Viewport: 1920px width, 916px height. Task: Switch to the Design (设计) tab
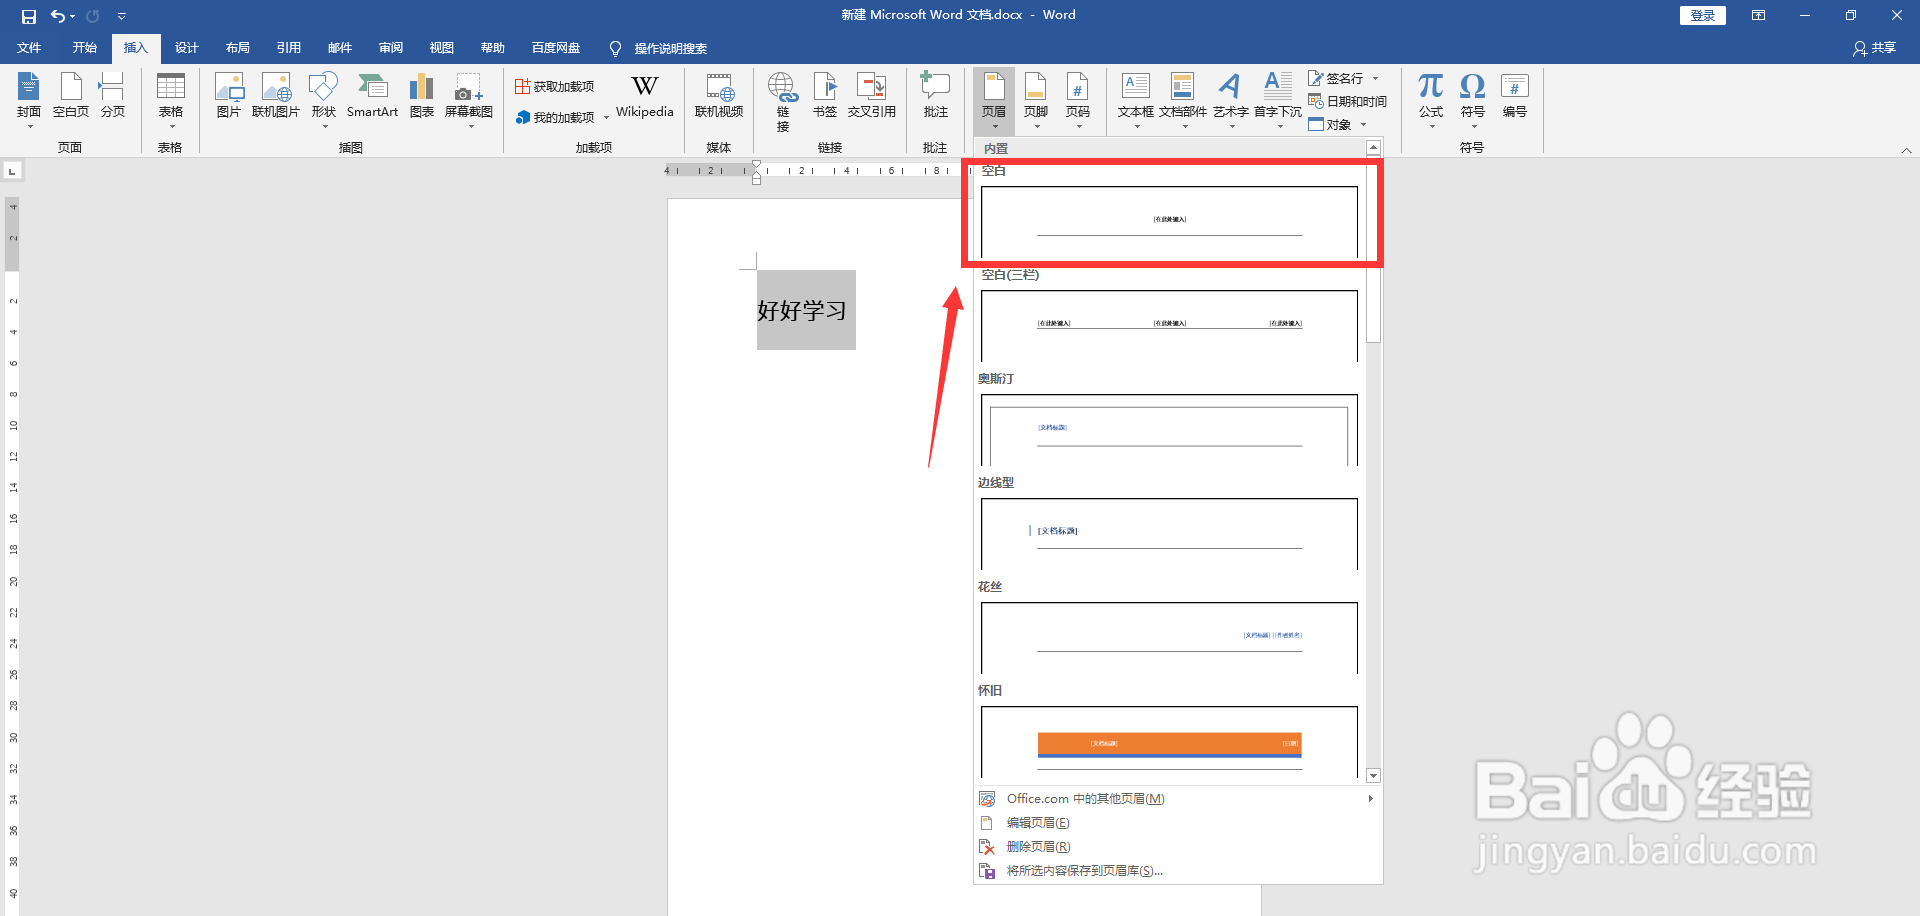click(187, 48)
